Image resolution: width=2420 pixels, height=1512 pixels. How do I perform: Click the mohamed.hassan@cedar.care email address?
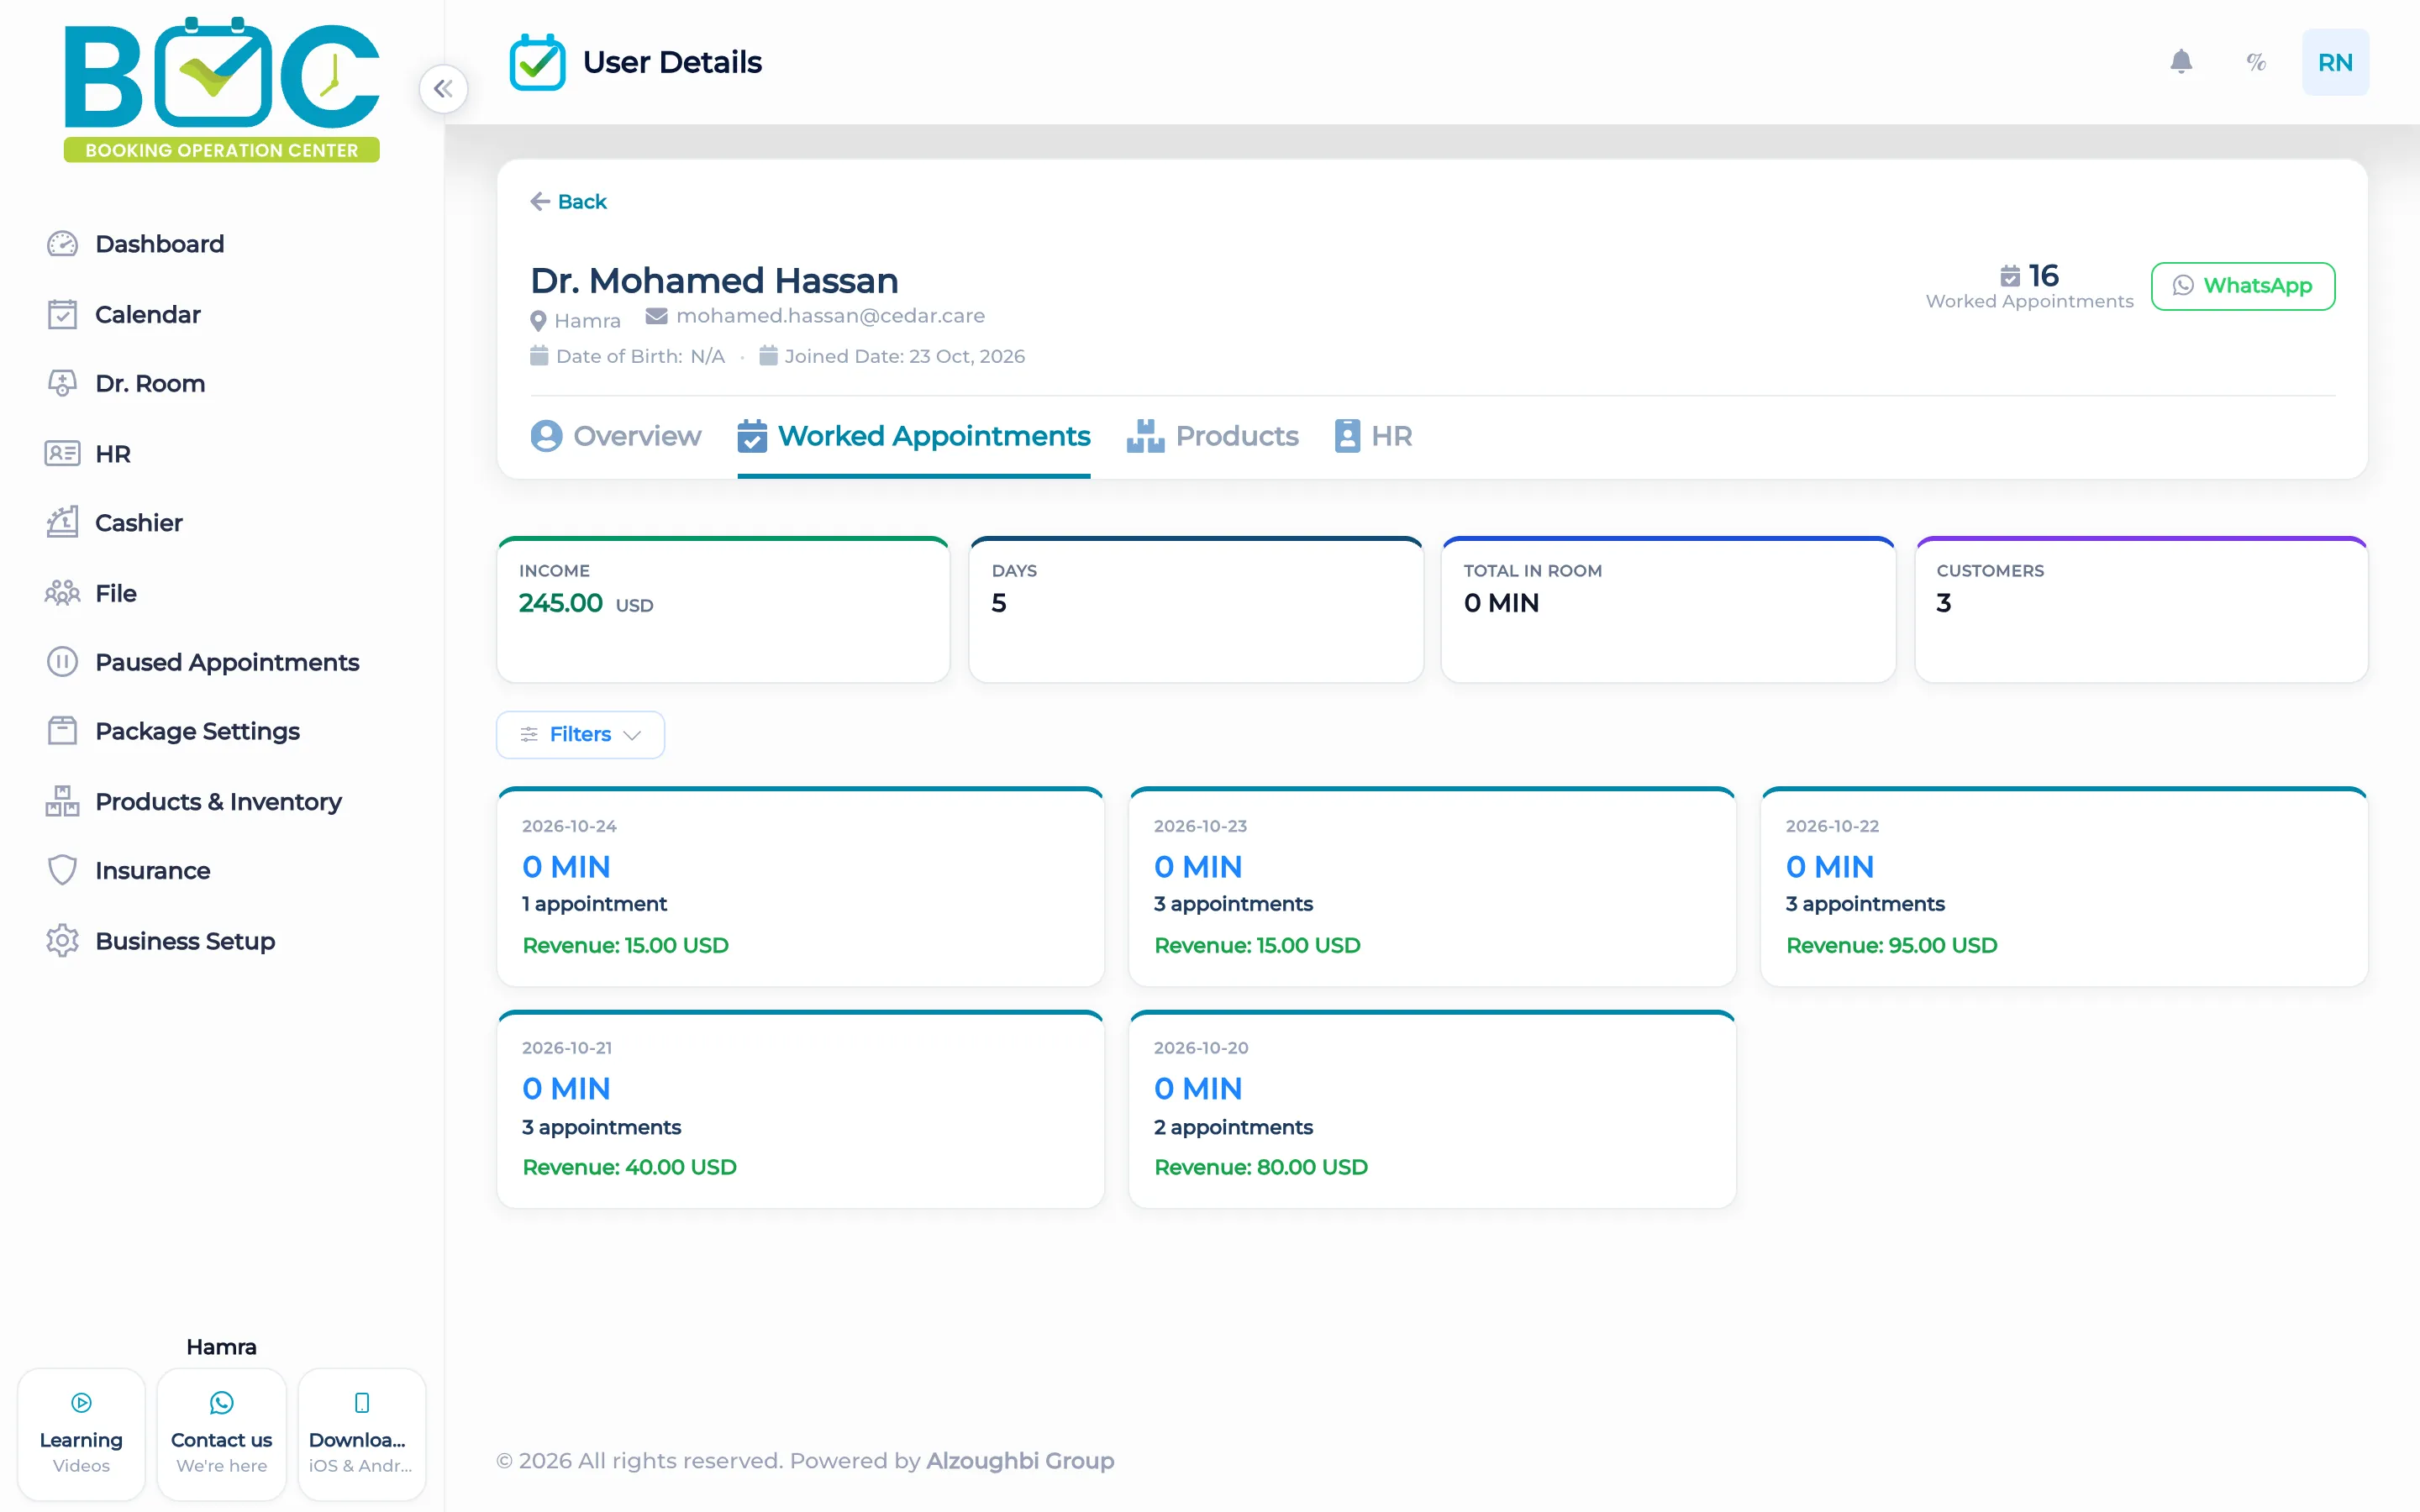[830, 316]
